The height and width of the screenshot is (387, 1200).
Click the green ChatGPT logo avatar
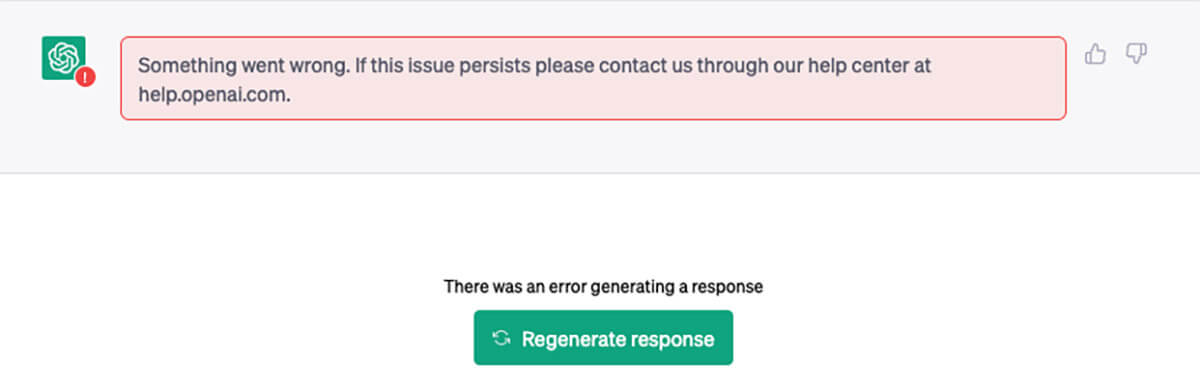(63, 57)
